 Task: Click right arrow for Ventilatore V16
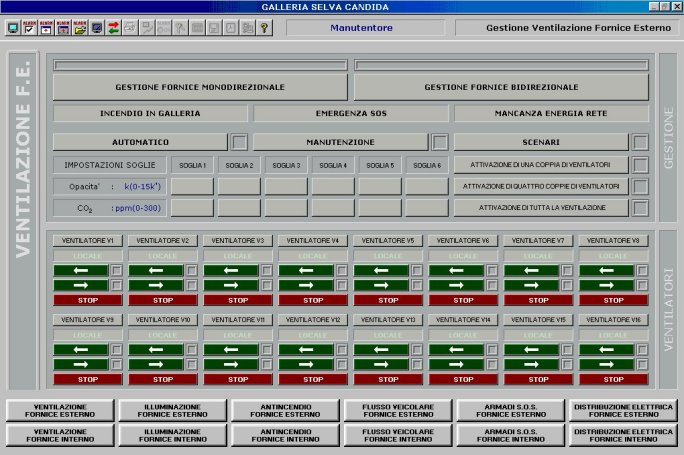606,364
